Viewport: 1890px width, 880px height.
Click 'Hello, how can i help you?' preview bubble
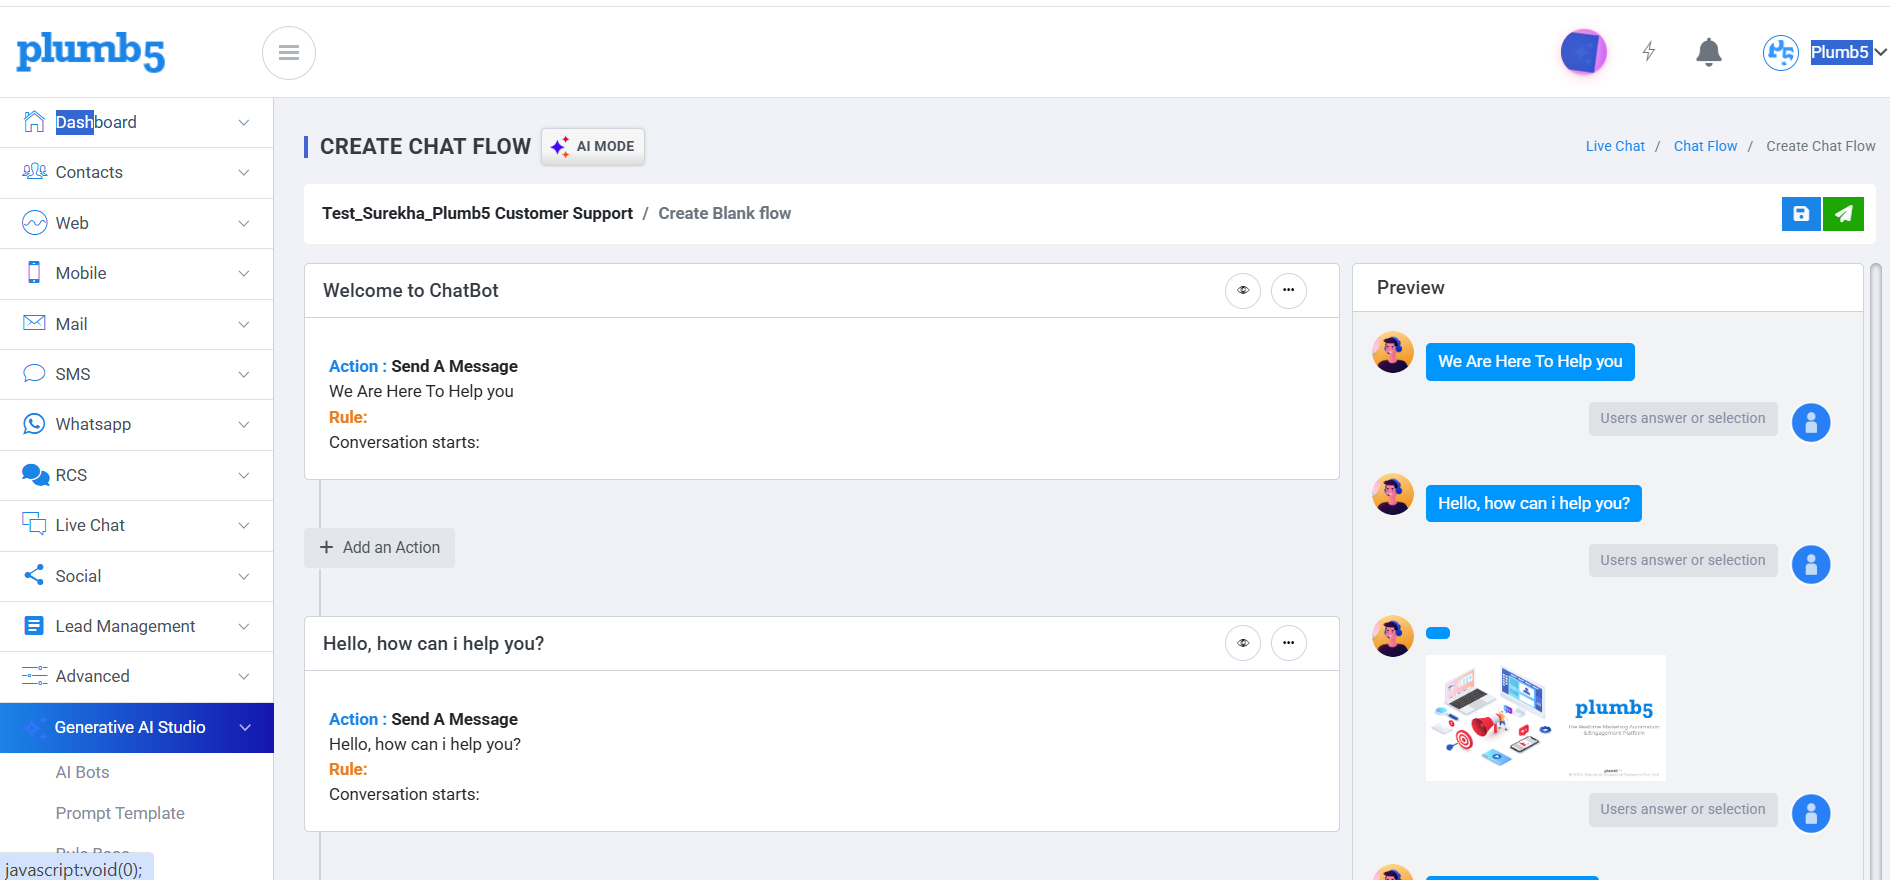pyautogui.click(x=1533, y=503)
